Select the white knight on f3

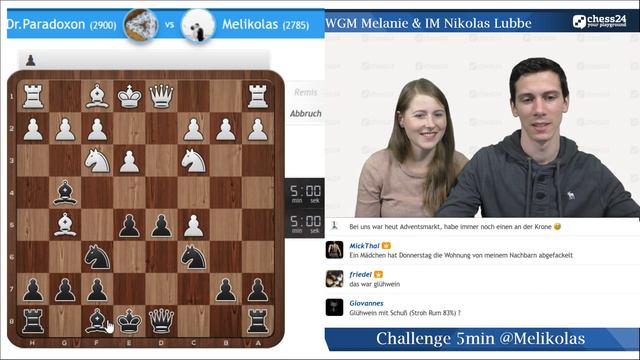(x=97, y=161)
